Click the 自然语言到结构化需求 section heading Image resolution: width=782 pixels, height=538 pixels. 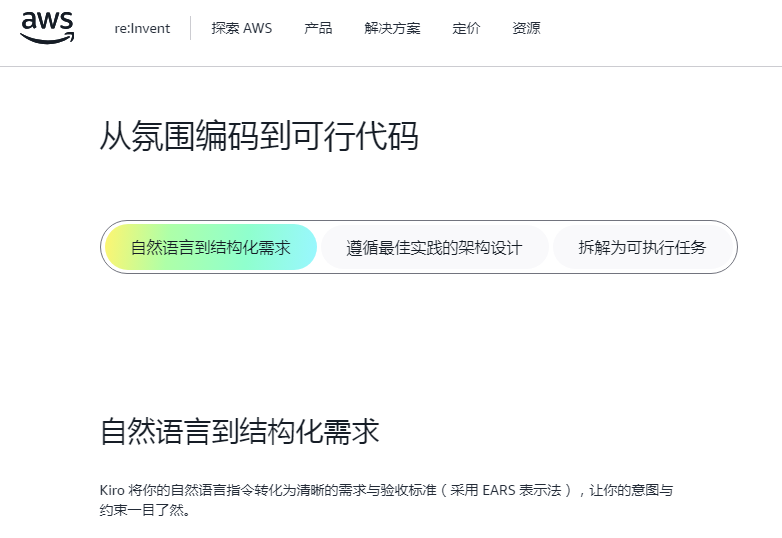[x=239, y=432]
